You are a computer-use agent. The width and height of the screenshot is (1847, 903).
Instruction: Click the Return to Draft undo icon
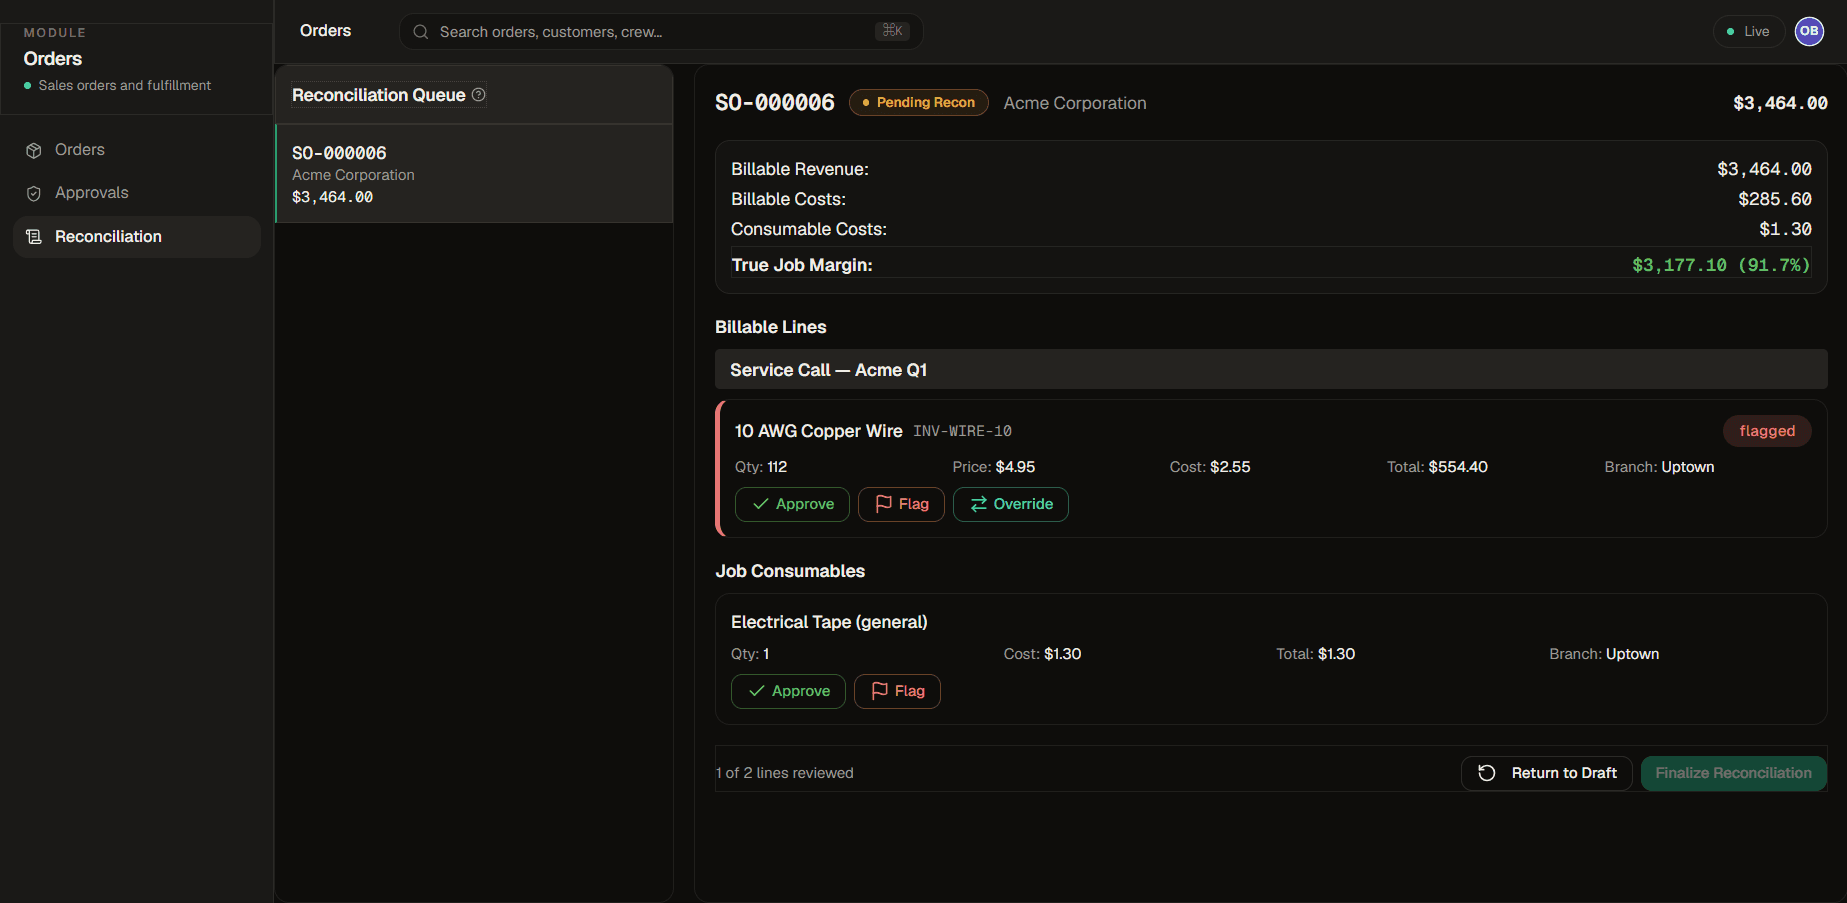[1487, 773]
